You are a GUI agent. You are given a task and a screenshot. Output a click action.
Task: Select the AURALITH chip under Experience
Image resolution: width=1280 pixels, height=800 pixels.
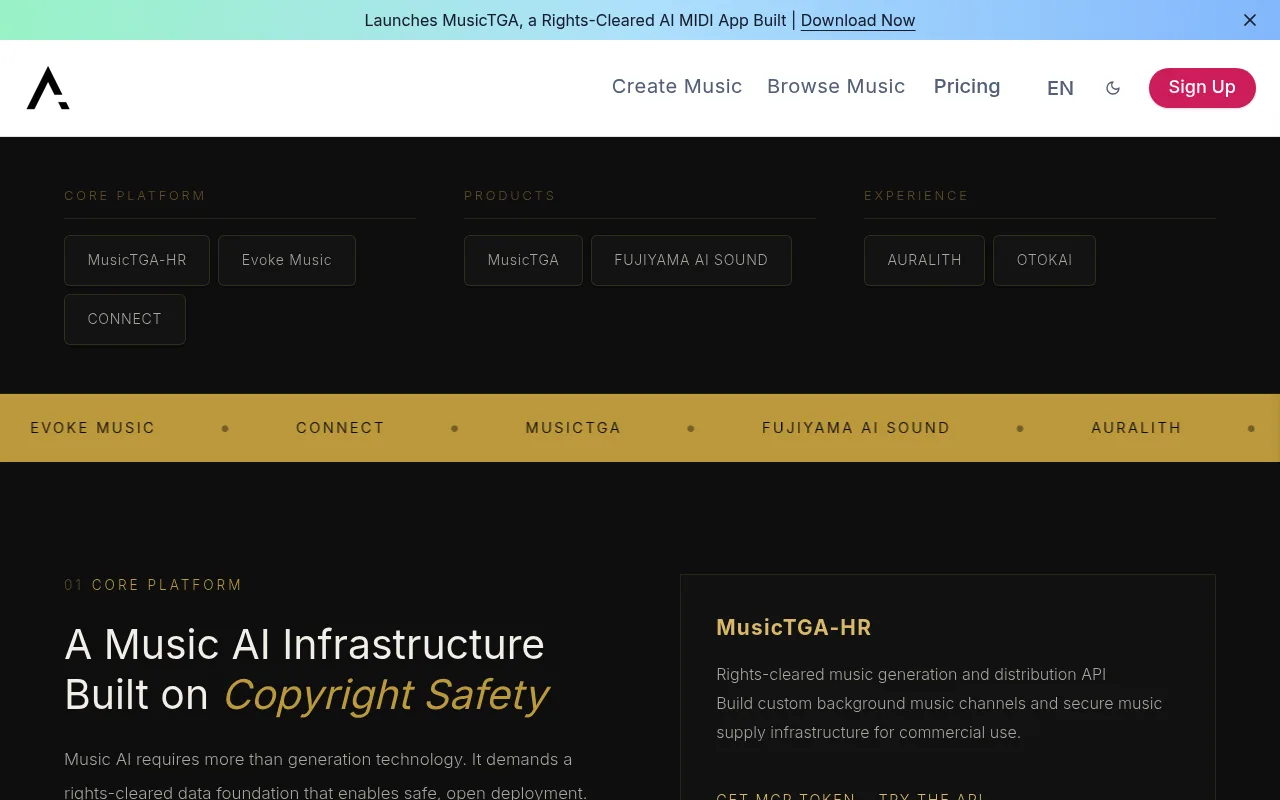pyautogui.click(x=924, y=260)
